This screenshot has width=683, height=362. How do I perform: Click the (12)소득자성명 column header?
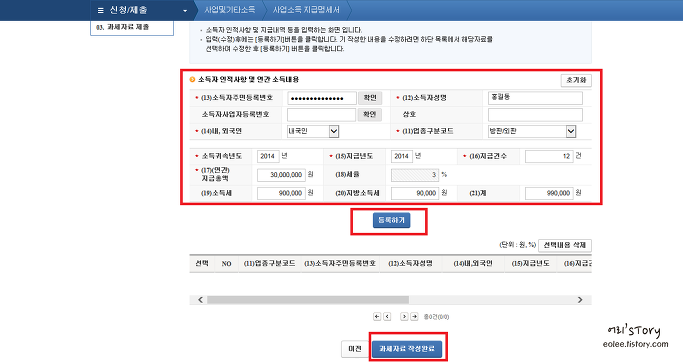[x=410, y=264]
